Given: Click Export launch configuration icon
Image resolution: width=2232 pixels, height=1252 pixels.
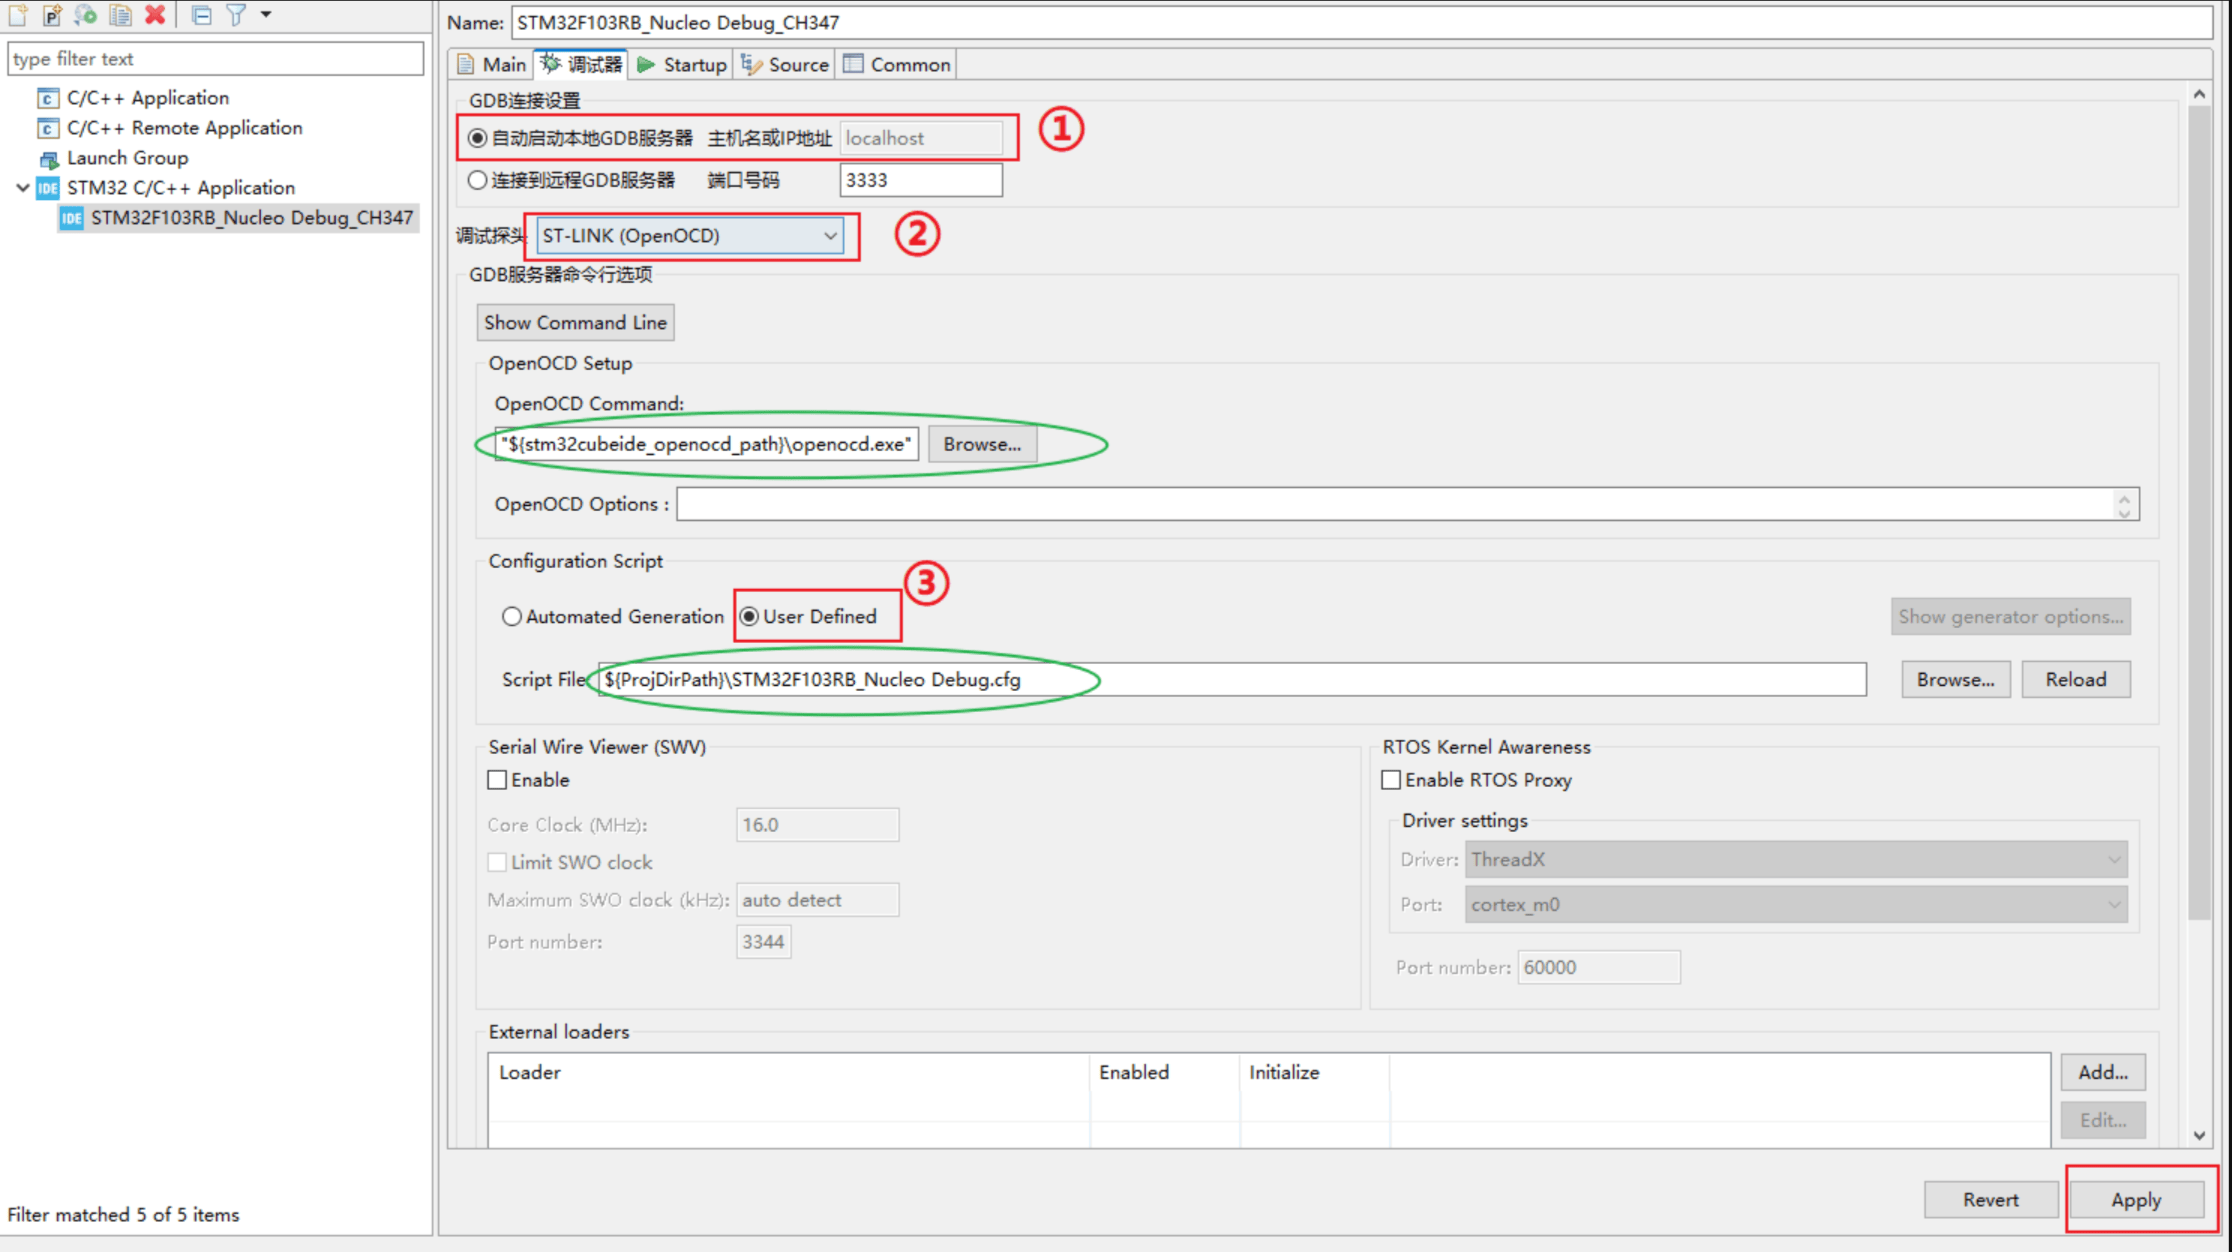Looking at the screenshot, I should click(86, 14).
